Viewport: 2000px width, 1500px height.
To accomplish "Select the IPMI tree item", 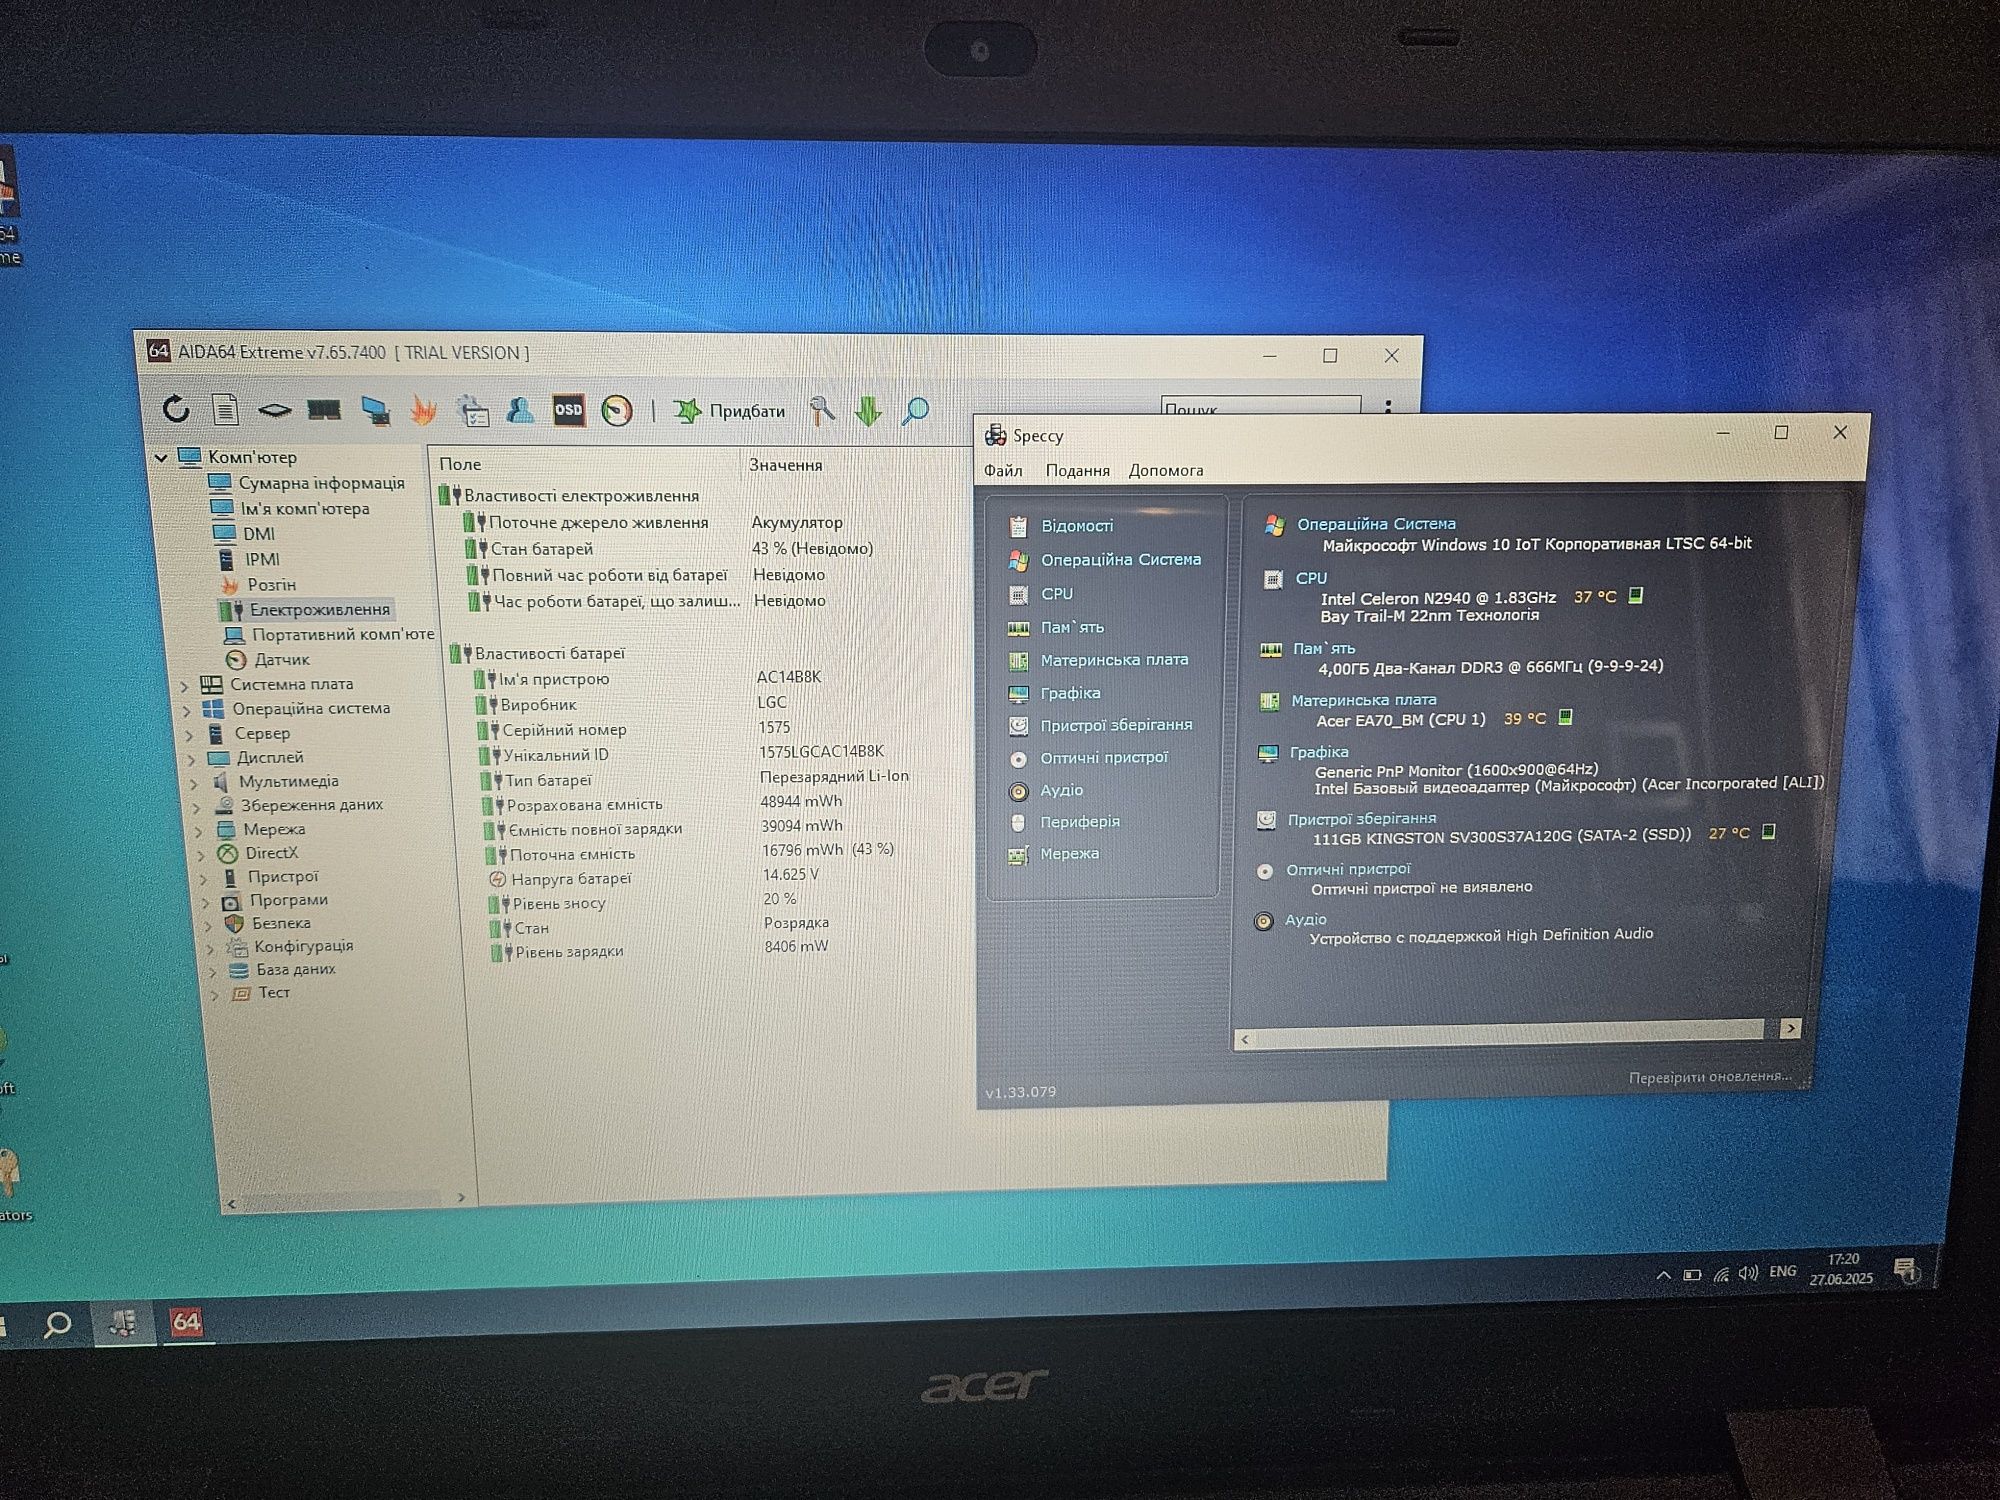I will click(x=262, y=559).
